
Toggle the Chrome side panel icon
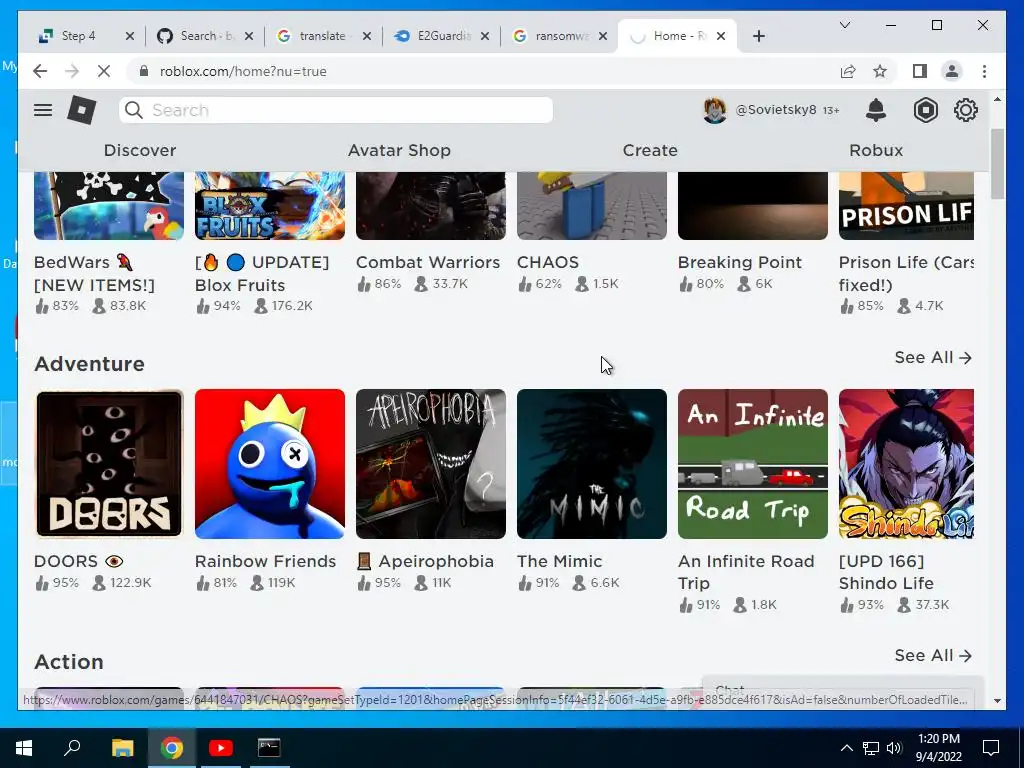tap(920, 71)
